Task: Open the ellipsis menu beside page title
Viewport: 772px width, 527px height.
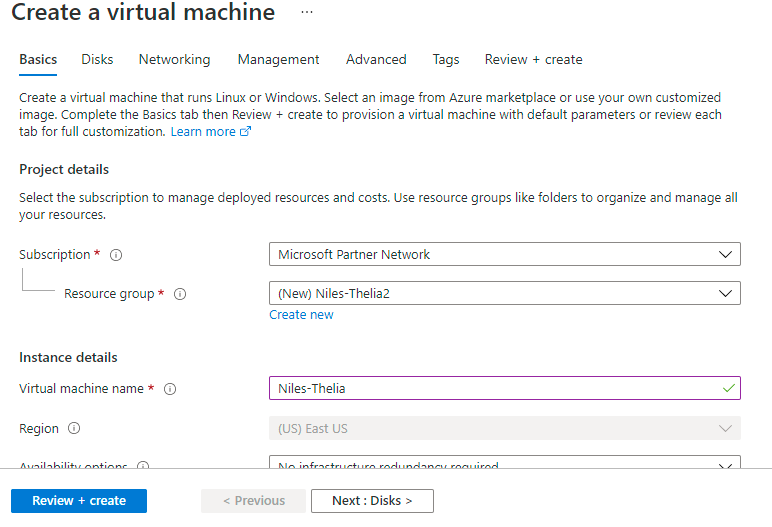Action: tap(306, 12)
